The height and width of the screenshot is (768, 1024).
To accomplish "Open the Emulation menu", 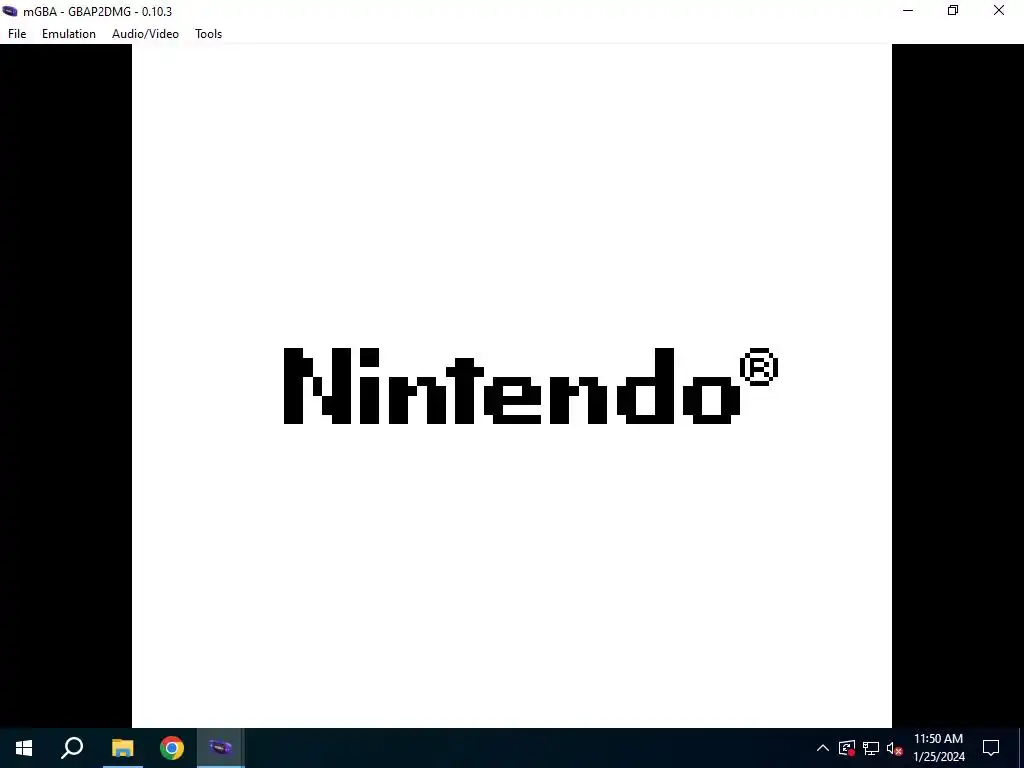I will click(69, 34).
